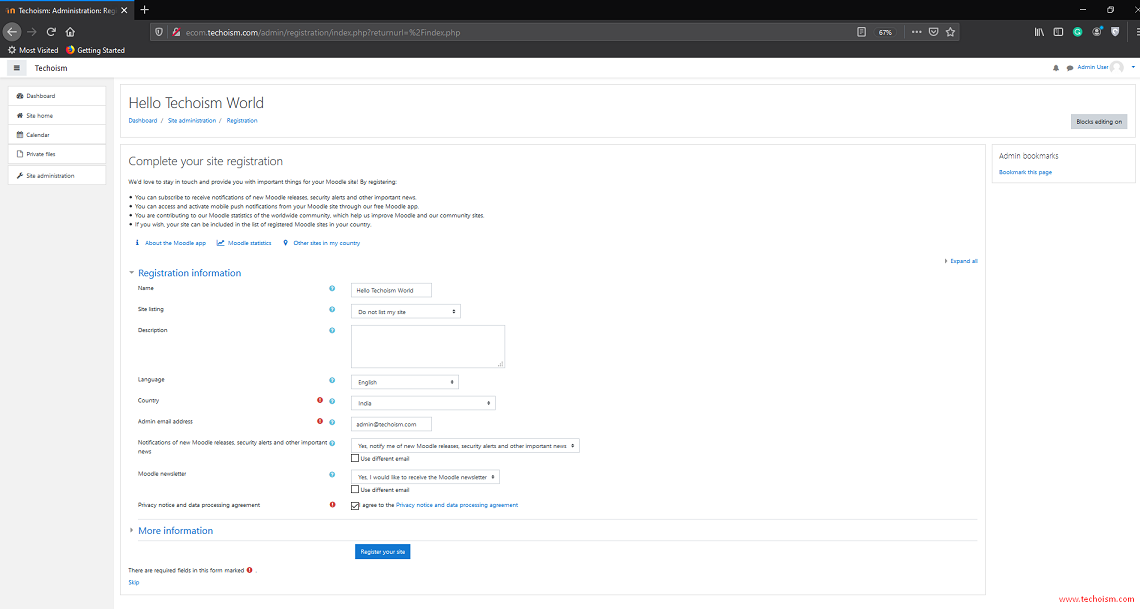Open the Pocket save icon in address bar
This screenshot has width=1140, height=609.
pos(934,32)
